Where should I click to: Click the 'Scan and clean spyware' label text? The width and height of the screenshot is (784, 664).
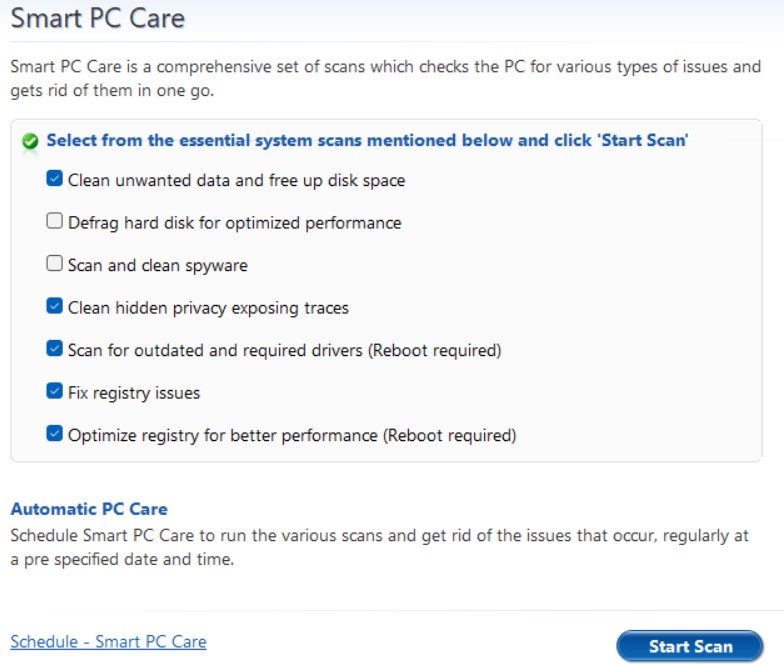coord(158,266)
